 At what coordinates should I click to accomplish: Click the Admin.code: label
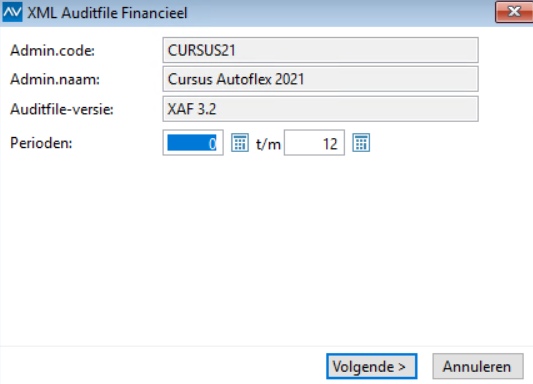52,51
